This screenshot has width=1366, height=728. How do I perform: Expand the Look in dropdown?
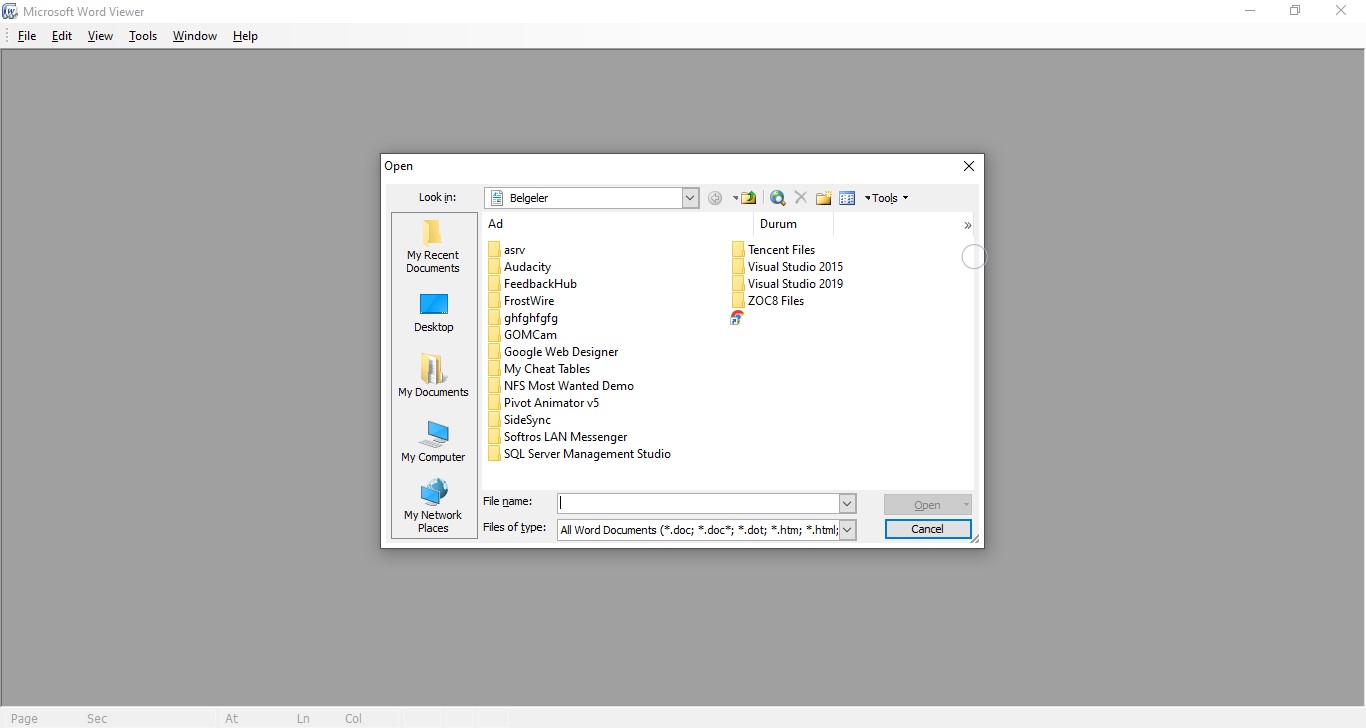pyautogui.click(x=690, y=198)
